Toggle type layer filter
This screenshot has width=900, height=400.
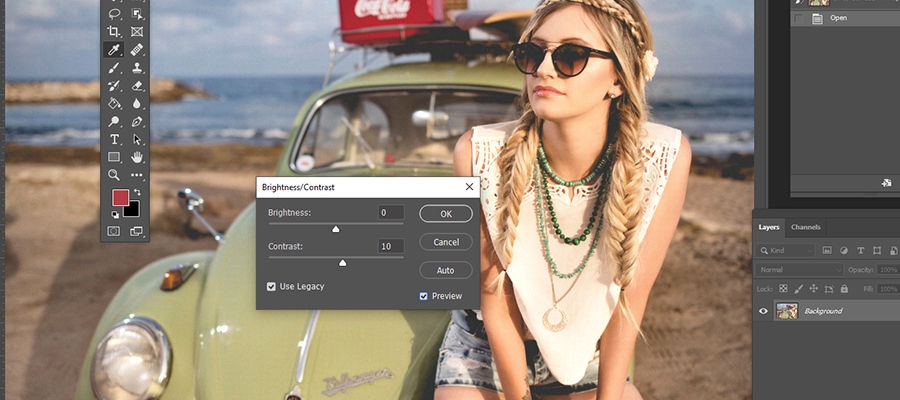click(x=860, y=250)
